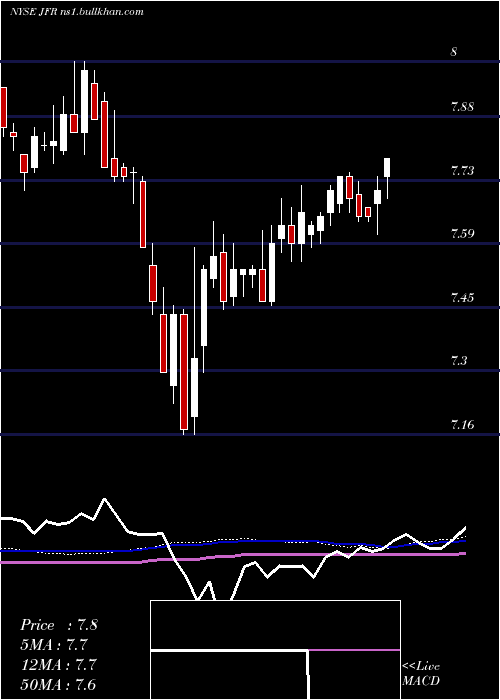Select the price axis label 7.16
Image resolution: width=500 pixels, height=700 pixels.
pos(462,424)
